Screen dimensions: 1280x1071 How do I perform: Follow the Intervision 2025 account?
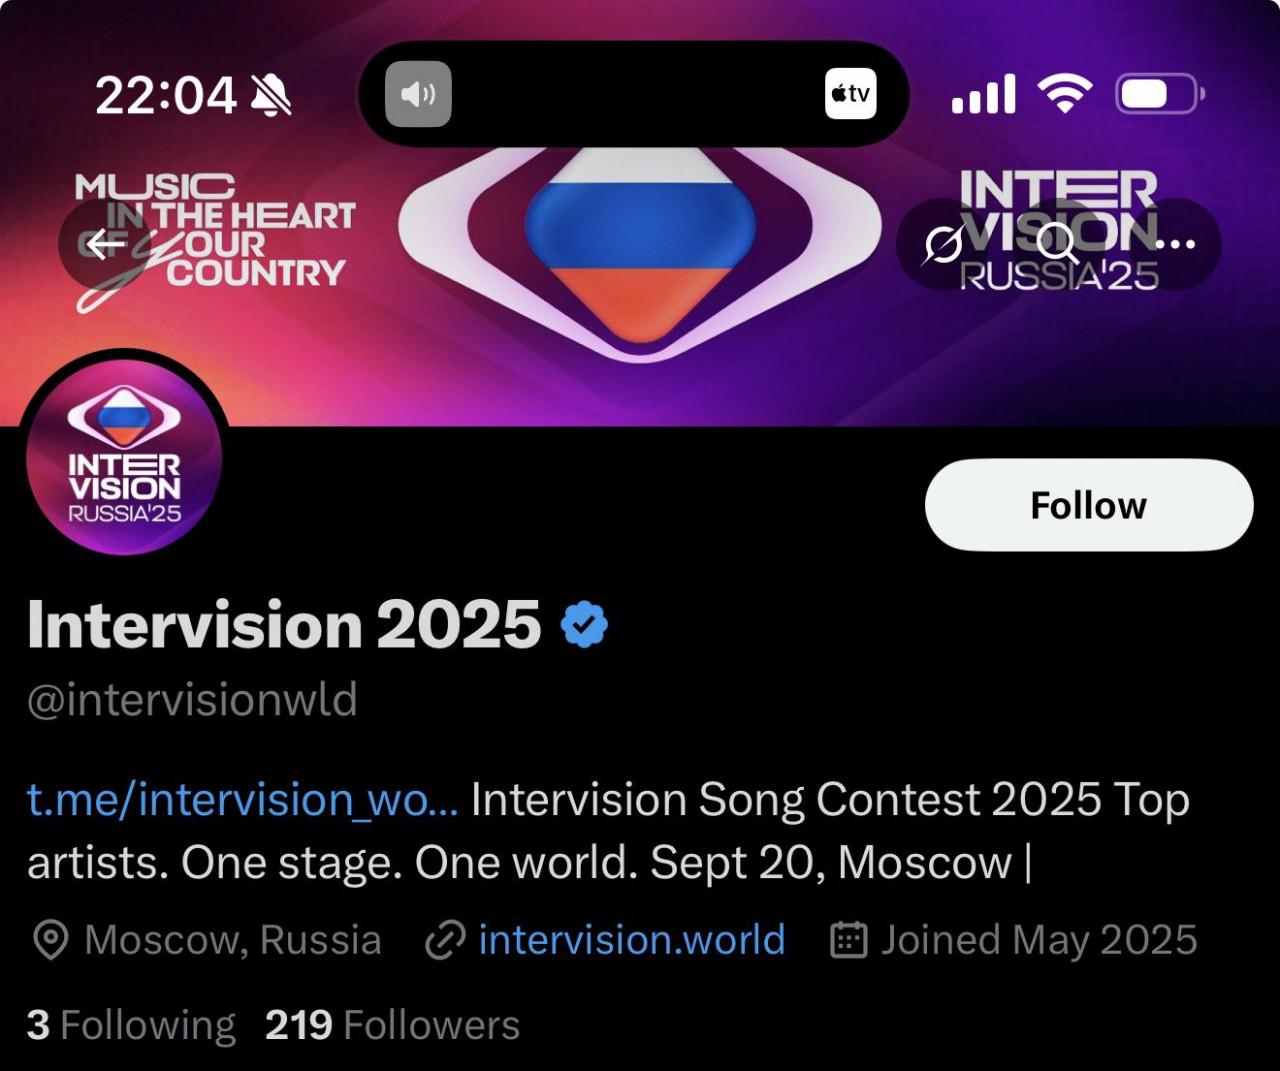(1089, 505)
